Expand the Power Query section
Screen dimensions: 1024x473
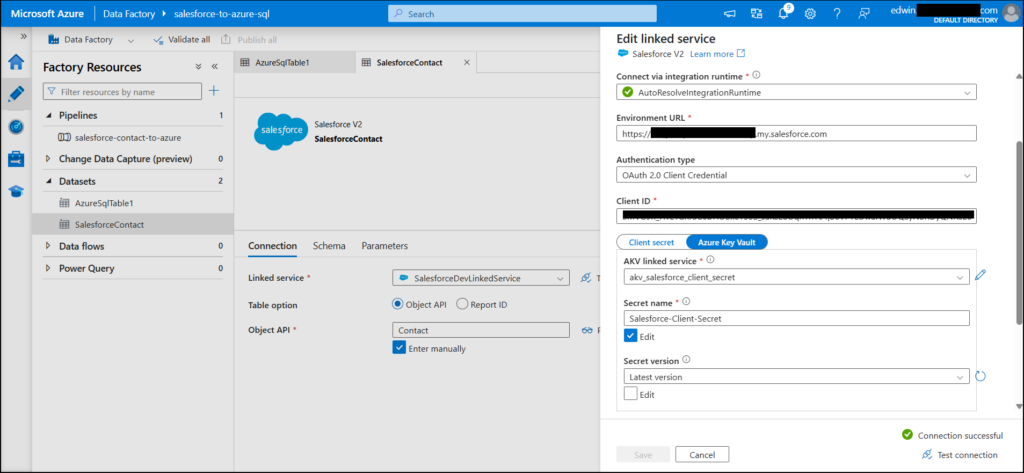[x=49, y=268]
